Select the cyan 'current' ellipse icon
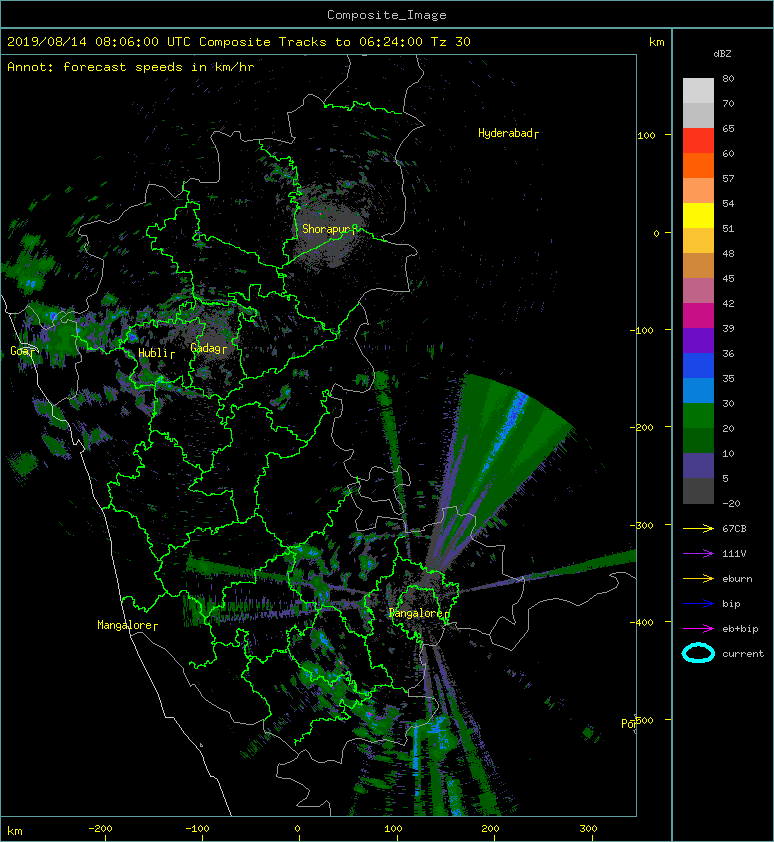This screenshot has height=842, width=774. coord(698,654)
